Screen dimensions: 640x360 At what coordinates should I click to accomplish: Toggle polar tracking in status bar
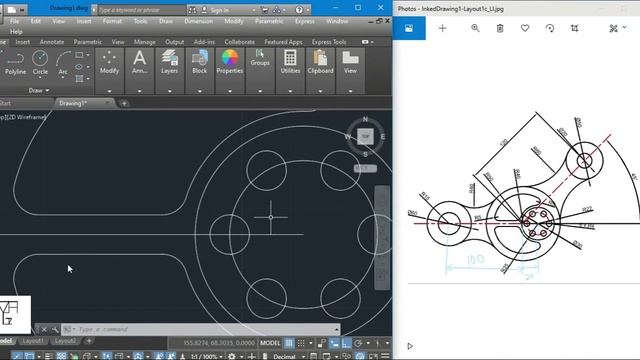[358, 343]
